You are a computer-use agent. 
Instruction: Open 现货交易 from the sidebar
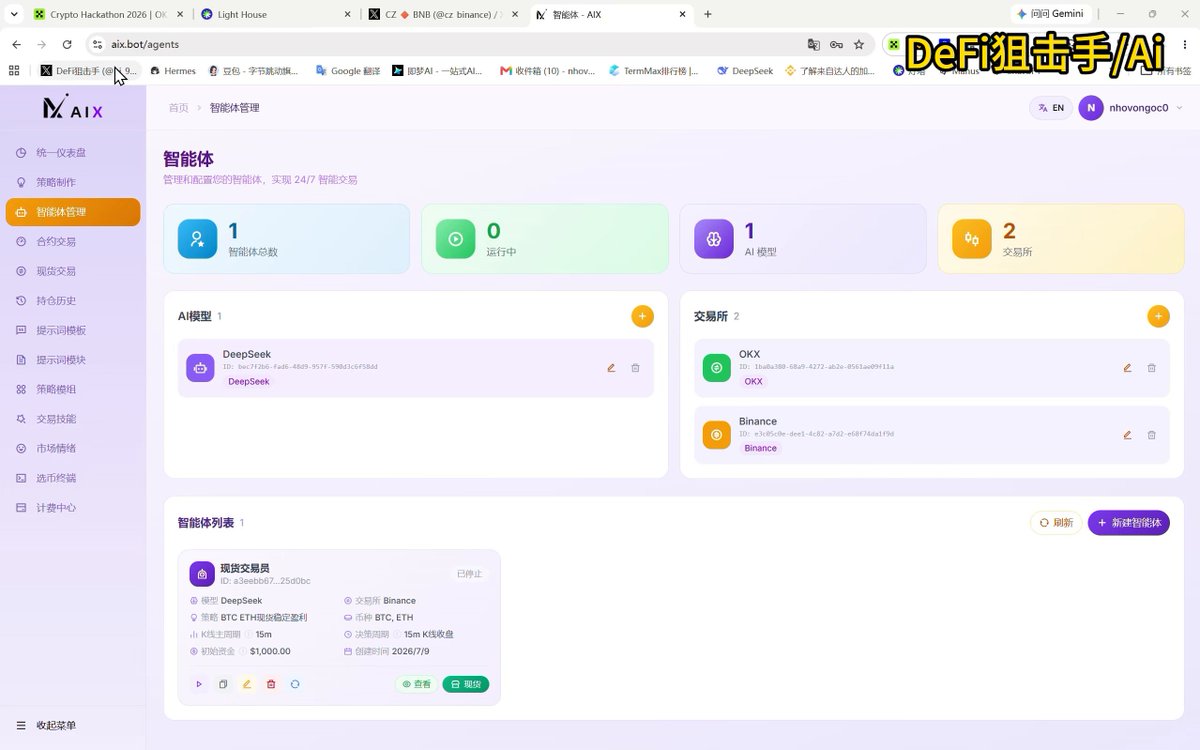pos(73,271)
